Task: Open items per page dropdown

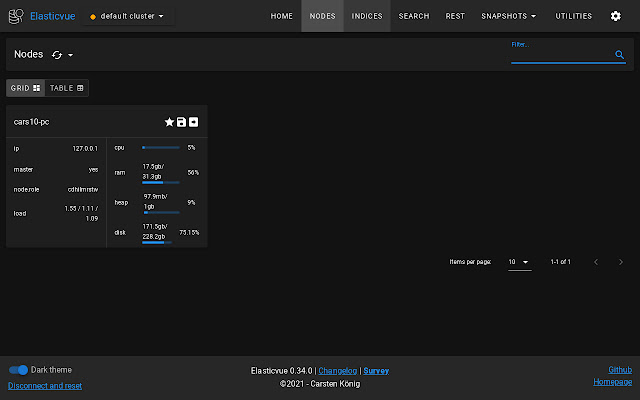Action: pyautogui.click(x=519, y=262)
